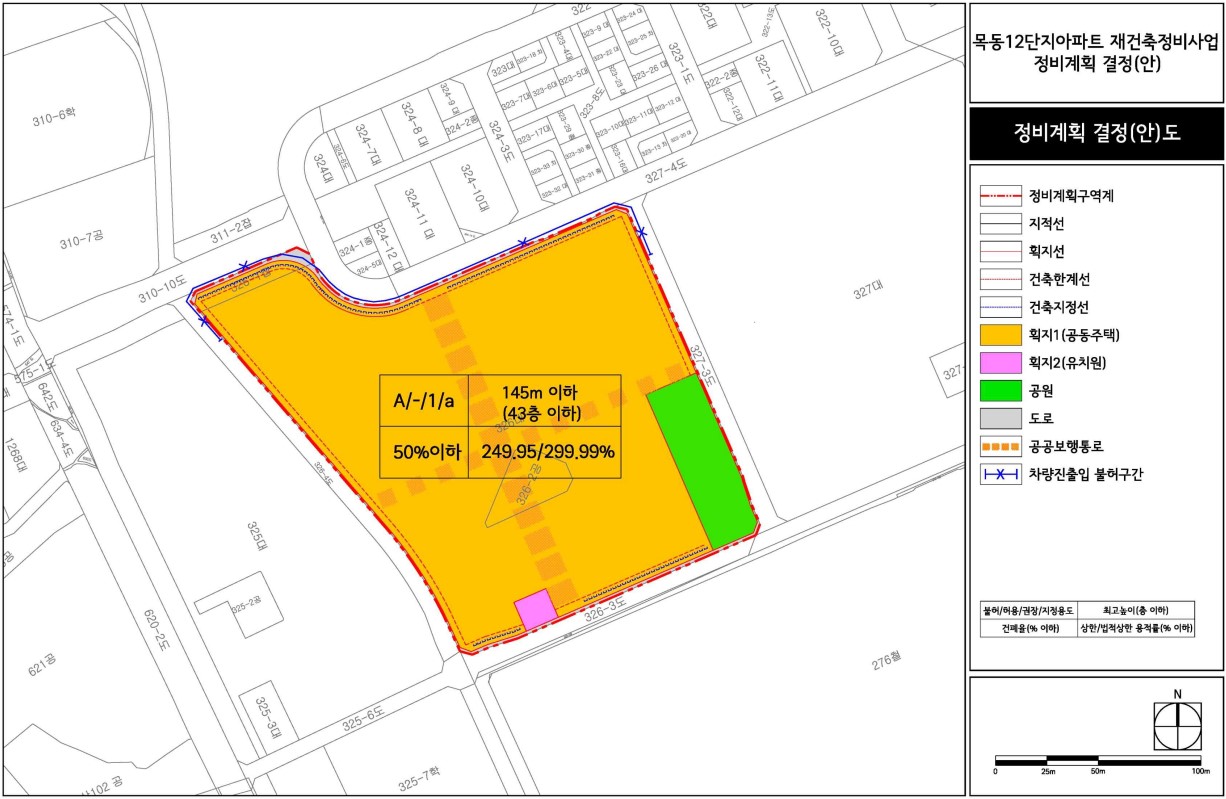Click the 276철 parcel label on the map
The image size is (1226, 799).
coord(886,663)
